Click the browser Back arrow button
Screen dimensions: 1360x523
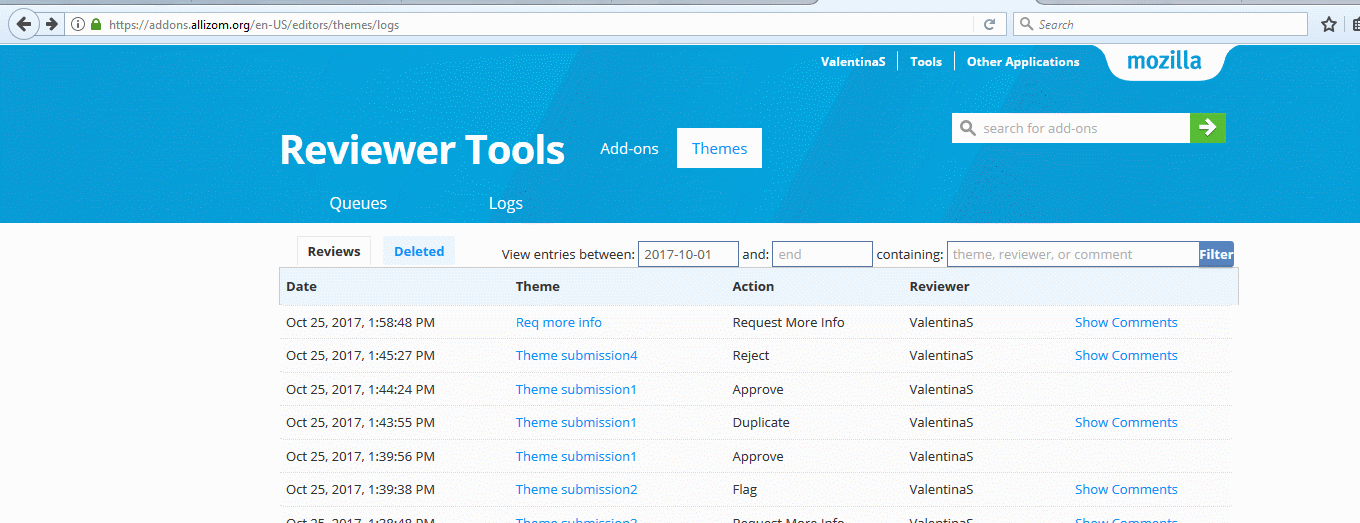coord(24,24)
